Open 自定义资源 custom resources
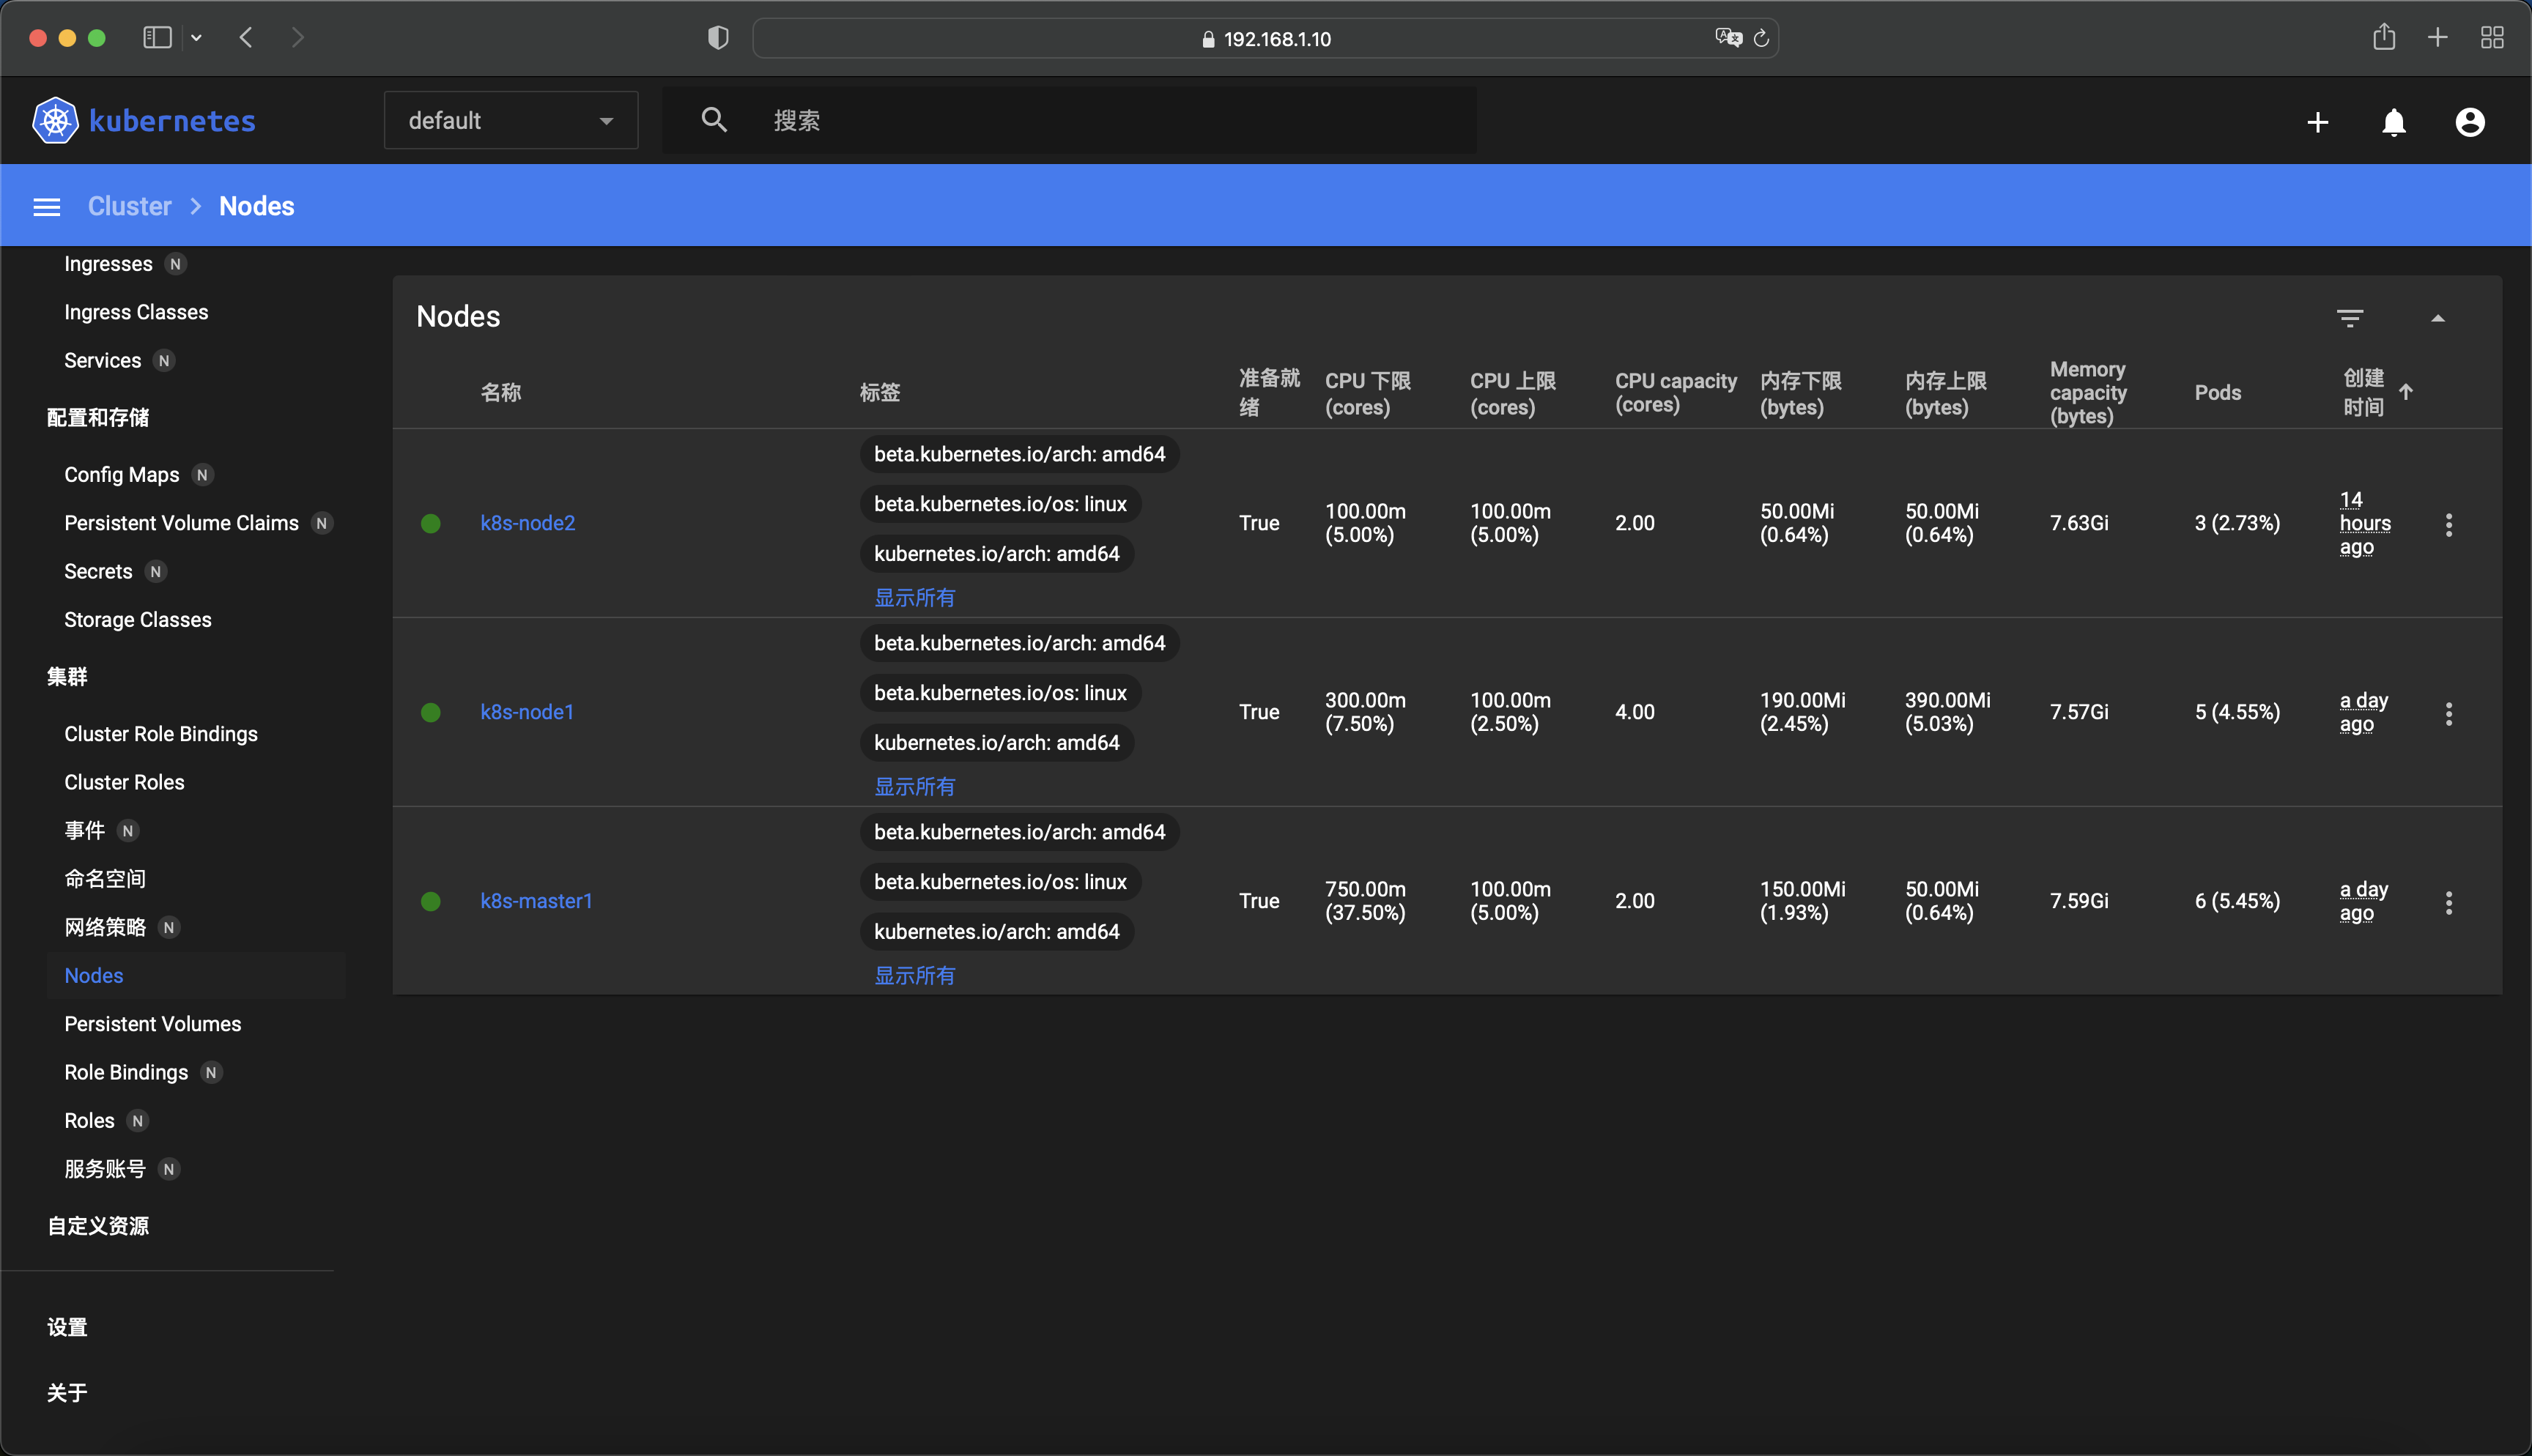The image size is (2532, 1456). [x=98, y=1226]
